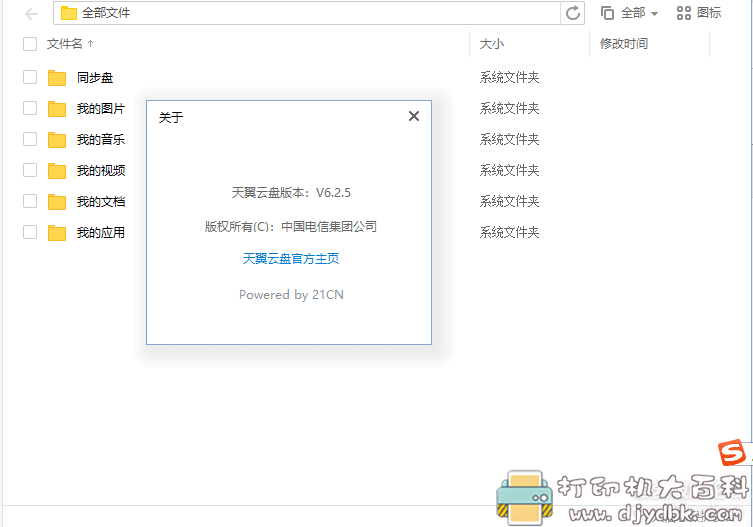Check the 我的应用 folder checkbox

click(30, 233)
